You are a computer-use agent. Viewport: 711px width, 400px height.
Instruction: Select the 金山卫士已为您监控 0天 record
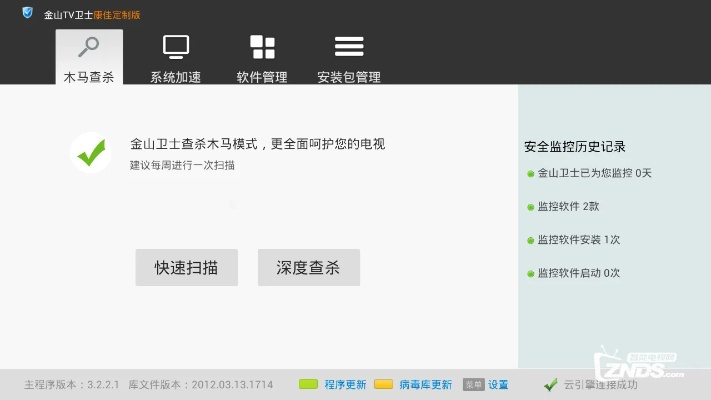594,173
